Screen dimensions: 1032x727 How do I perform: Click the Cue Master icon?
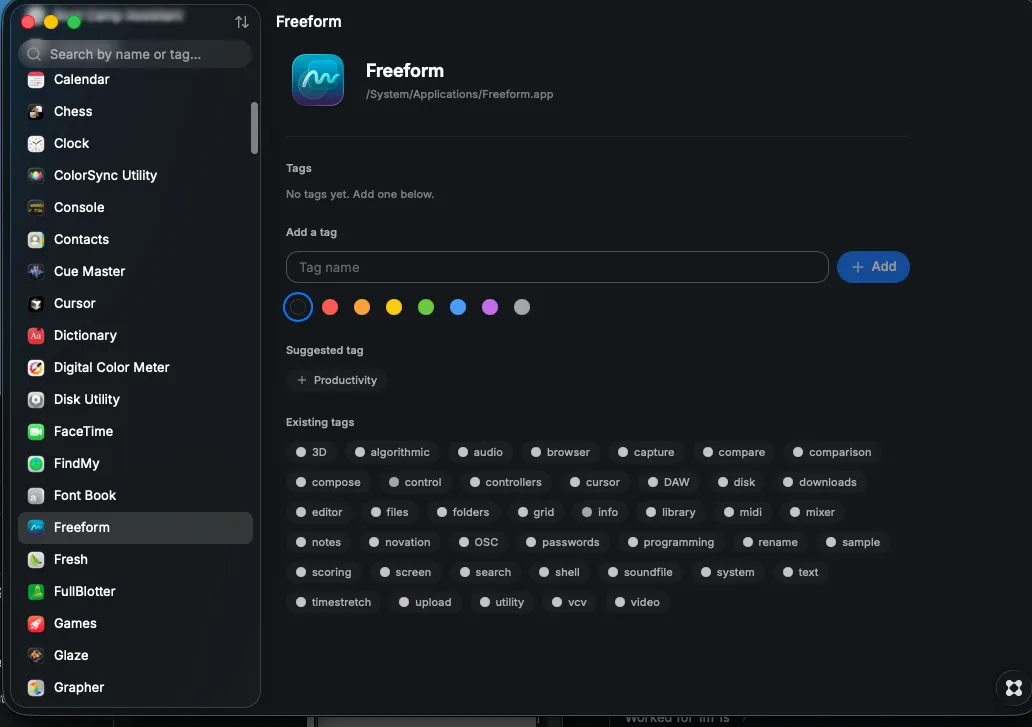36,272
